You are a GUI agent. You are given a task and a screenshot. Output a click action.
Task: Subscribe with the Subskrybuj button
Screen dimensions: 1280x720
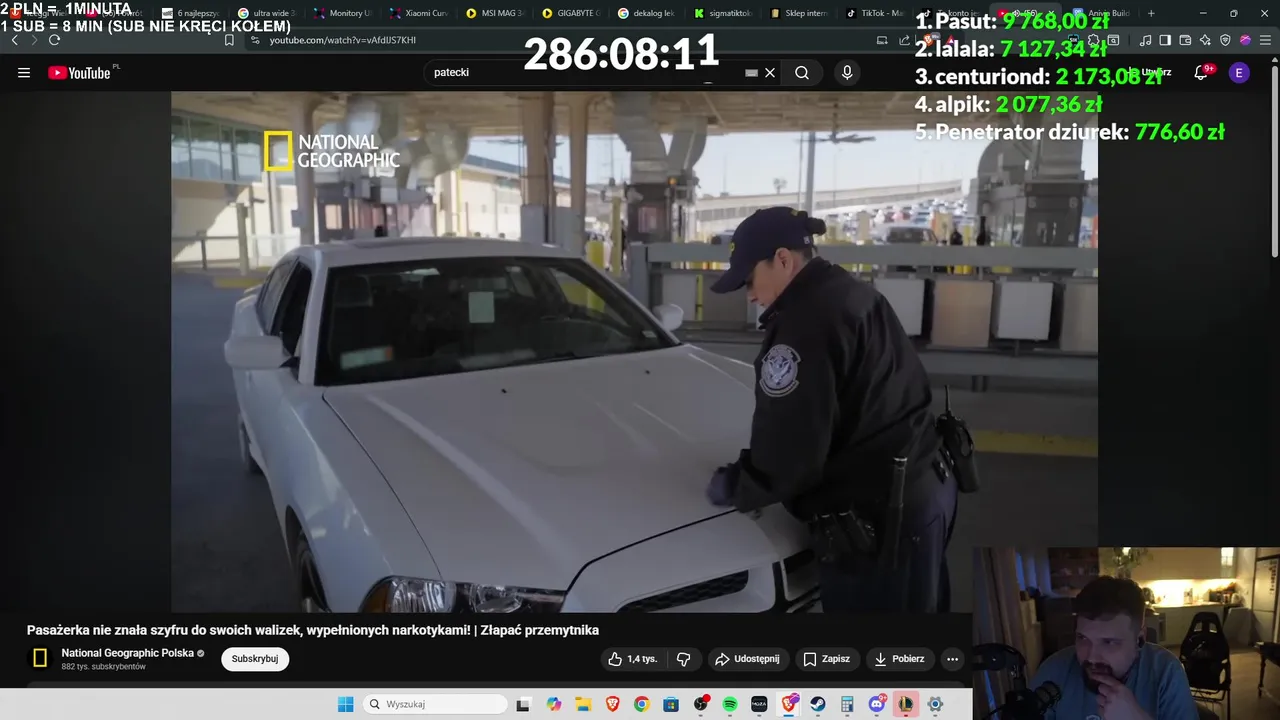pos(255,659)
